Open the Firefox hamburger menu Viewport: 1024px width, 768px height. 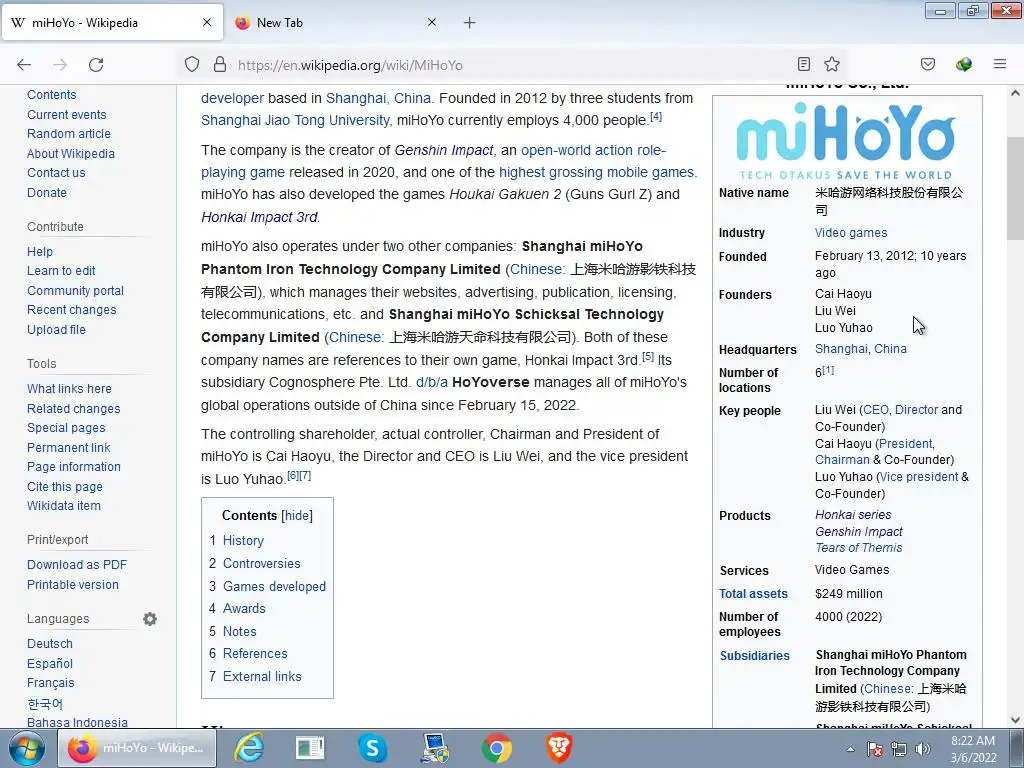(1000, 64)
